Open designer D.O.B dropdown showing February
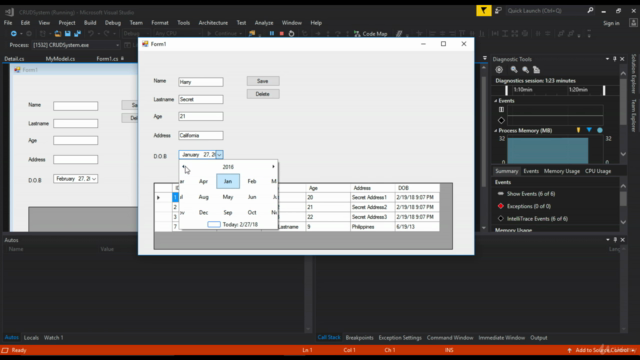640x360 pixels. pos(94,179)
